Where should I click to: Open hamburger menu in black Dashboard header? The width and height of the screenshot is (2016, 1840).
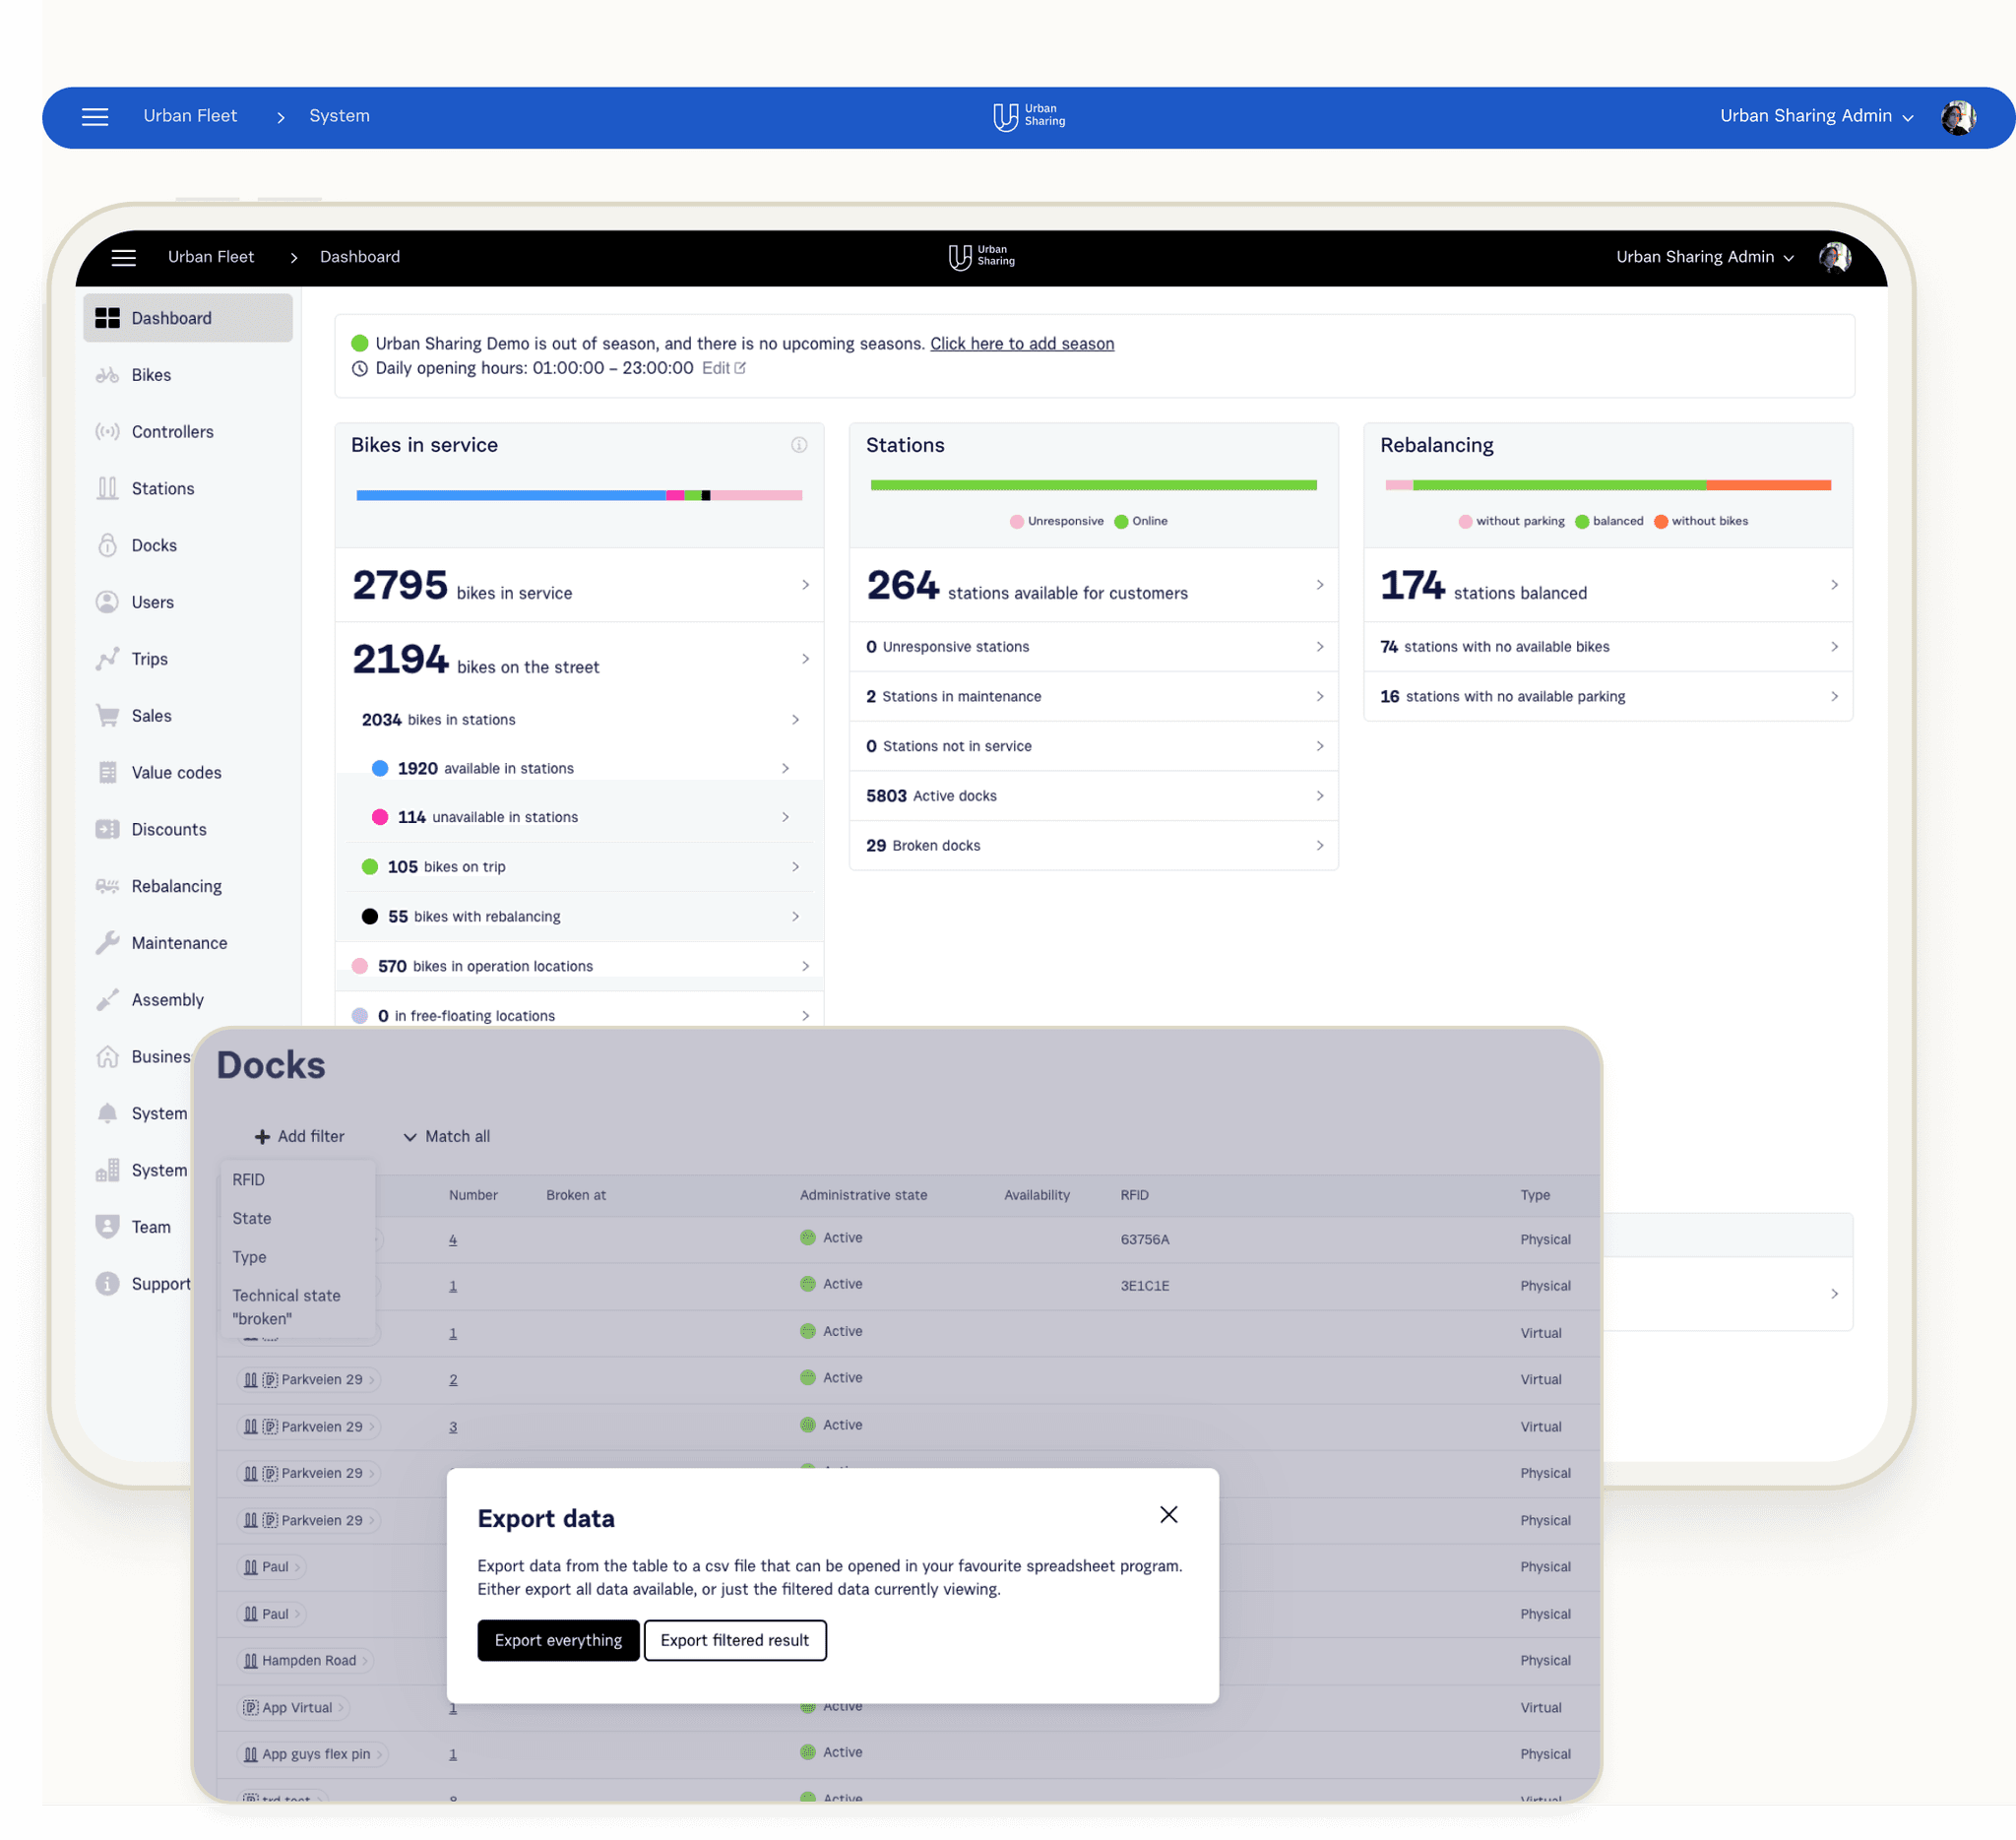pyautogui.click(x=123, y=258)
